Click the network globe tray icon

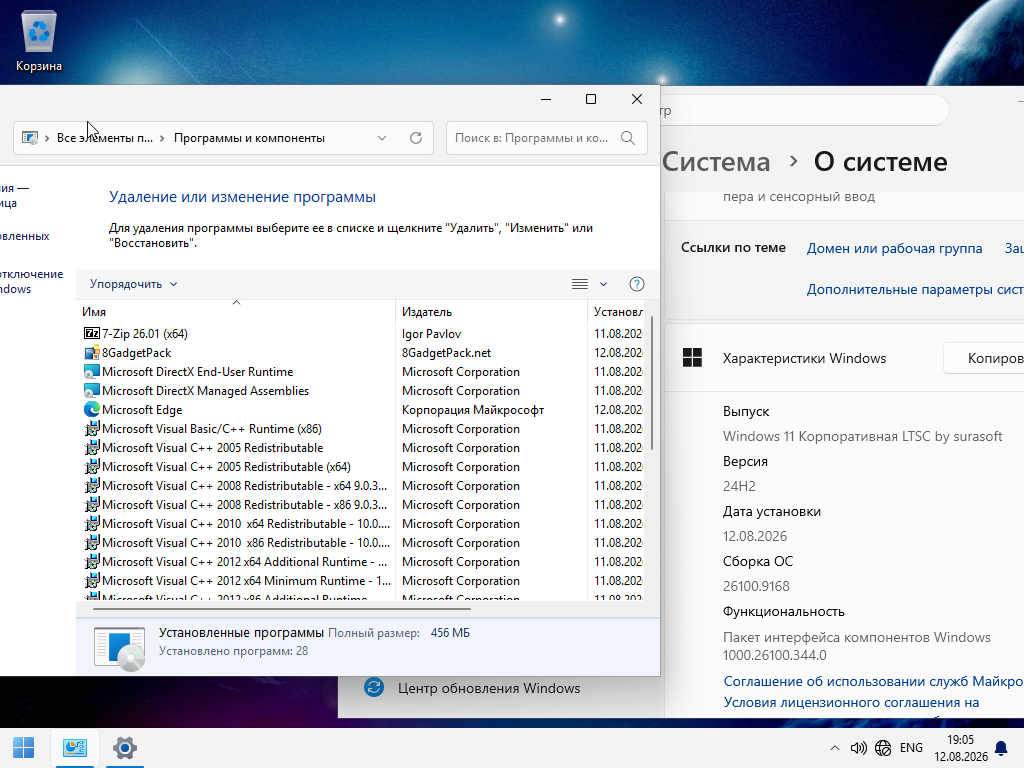(x=883, y=748)
